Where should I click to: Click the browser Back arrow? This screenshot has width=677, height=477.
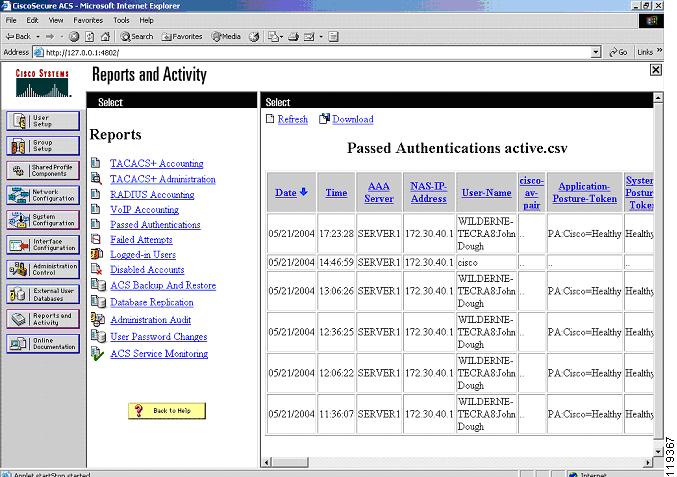(18, 37)
